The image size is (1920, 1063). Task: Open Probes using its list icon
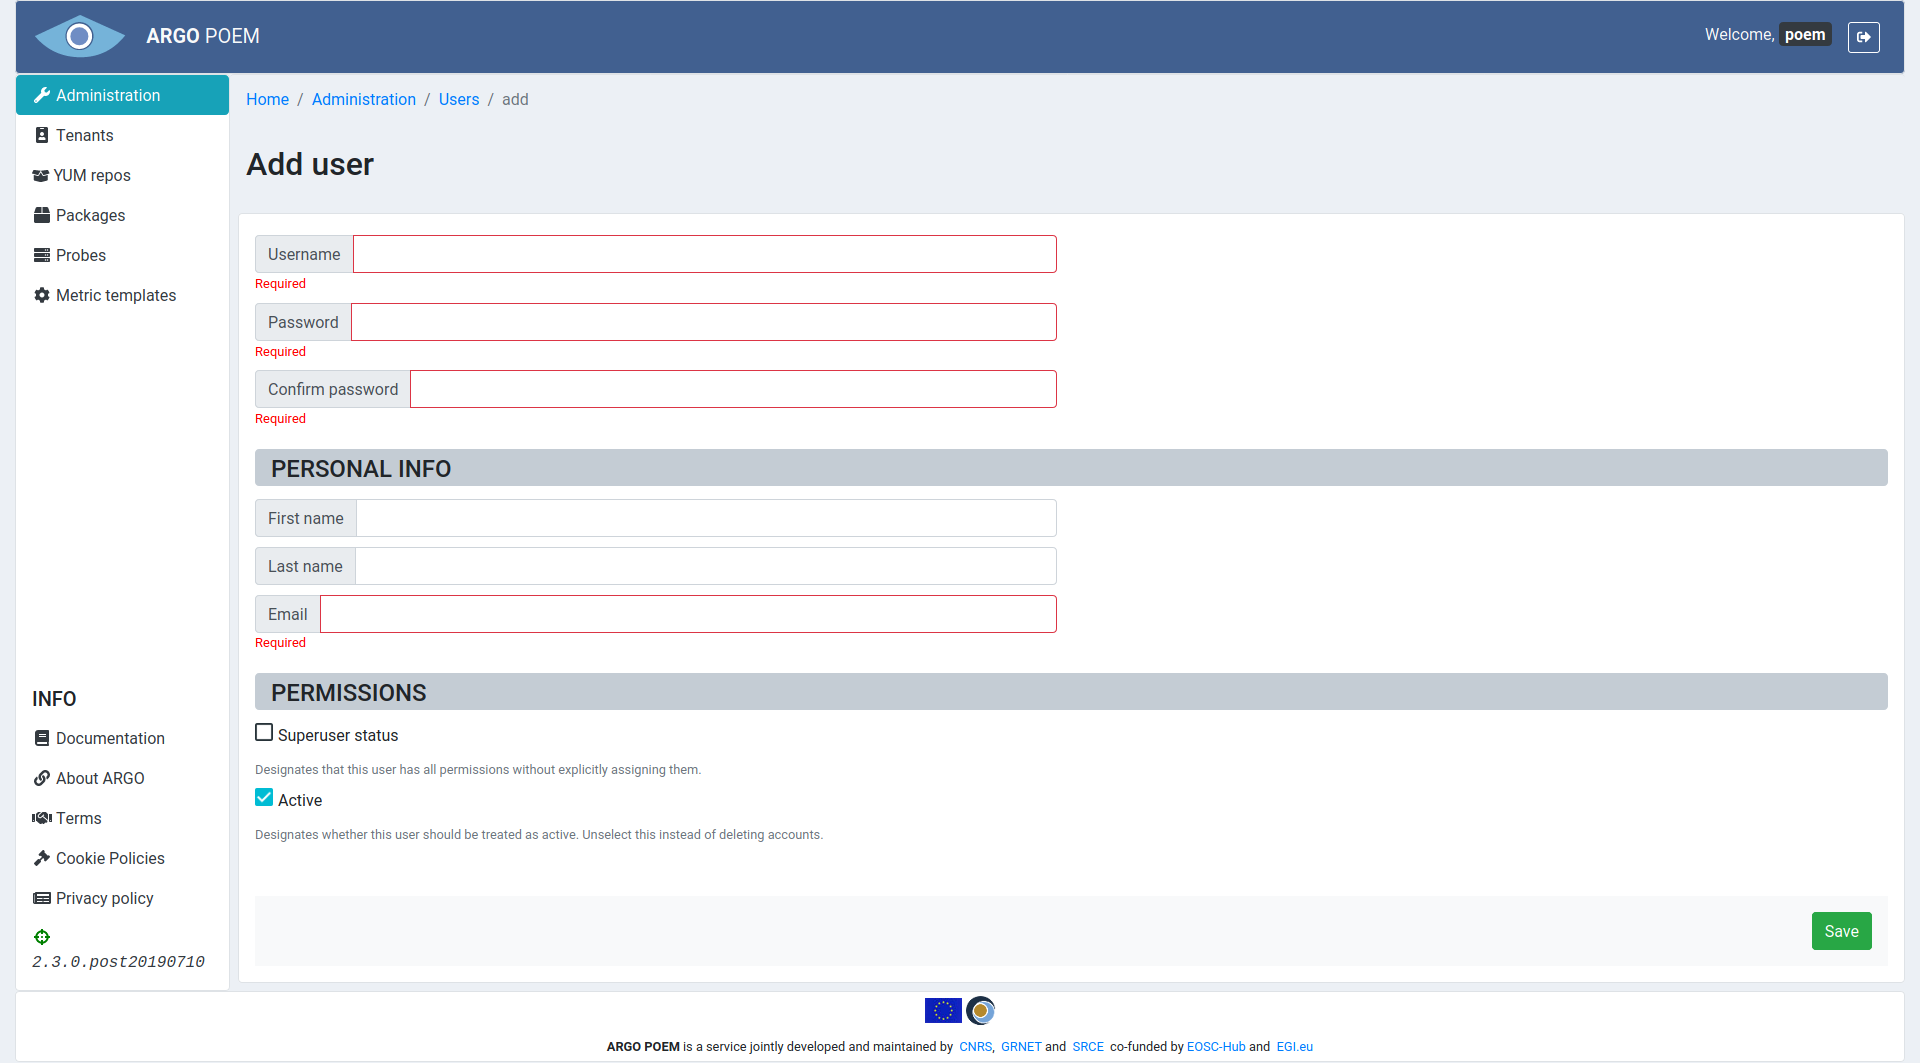pos(41,254)
